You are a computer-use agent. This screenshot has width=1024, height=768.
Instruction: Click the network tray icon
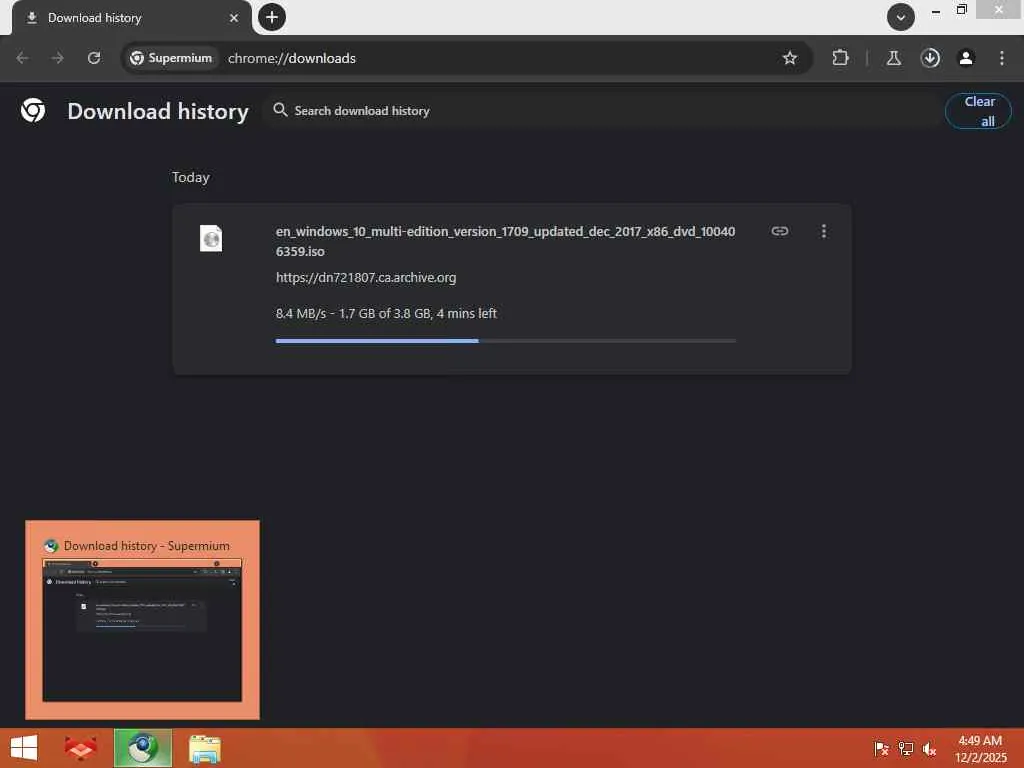point(906,748)
